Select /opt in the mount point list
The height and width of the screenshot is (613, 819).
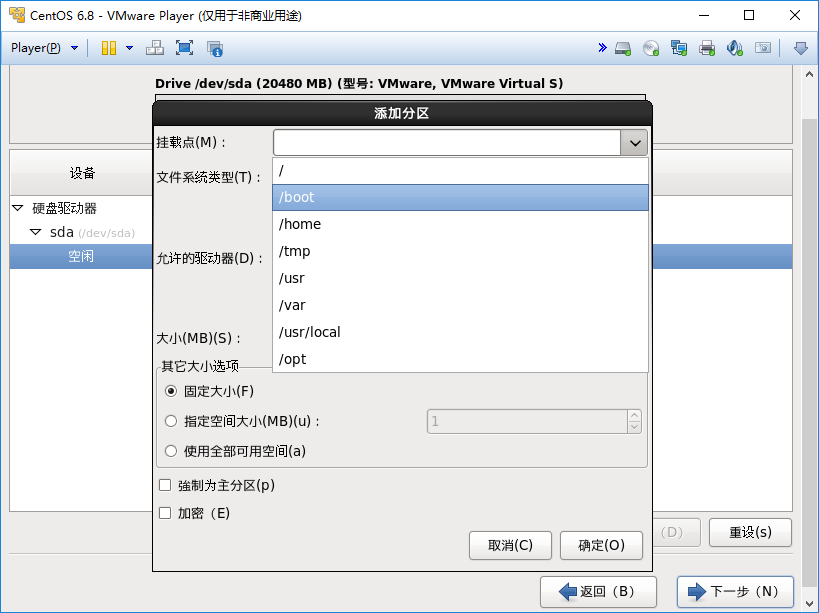click(460, 359)
